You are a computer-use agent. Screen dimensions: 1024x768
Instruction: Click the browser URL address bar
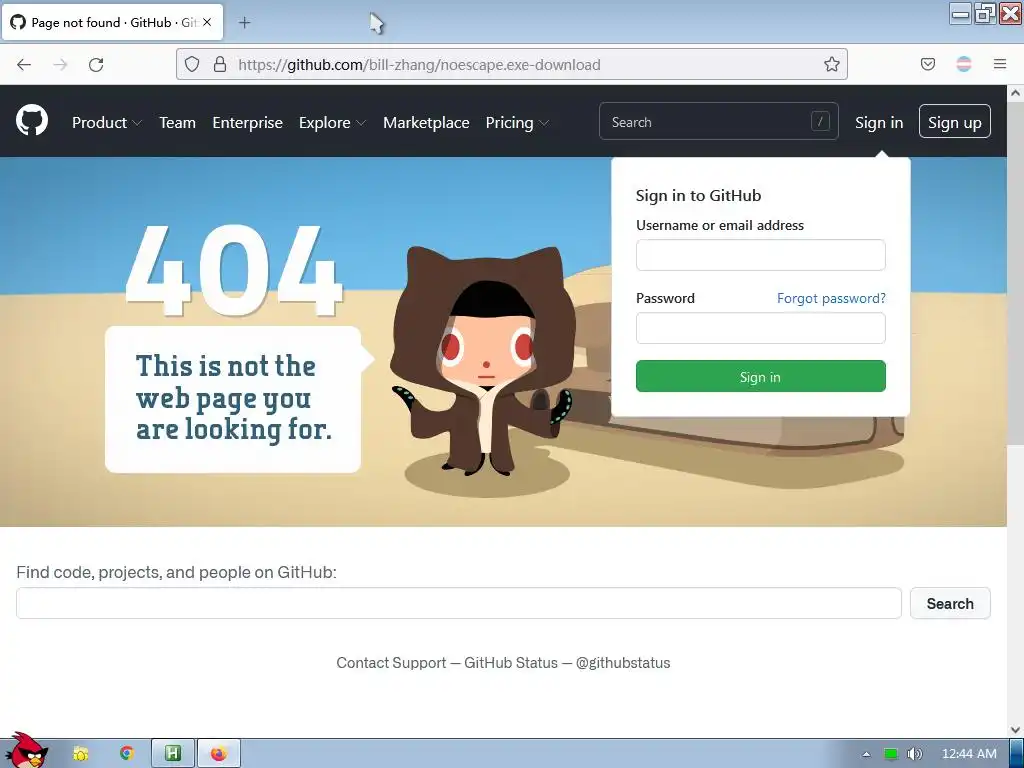coord(511,64)
